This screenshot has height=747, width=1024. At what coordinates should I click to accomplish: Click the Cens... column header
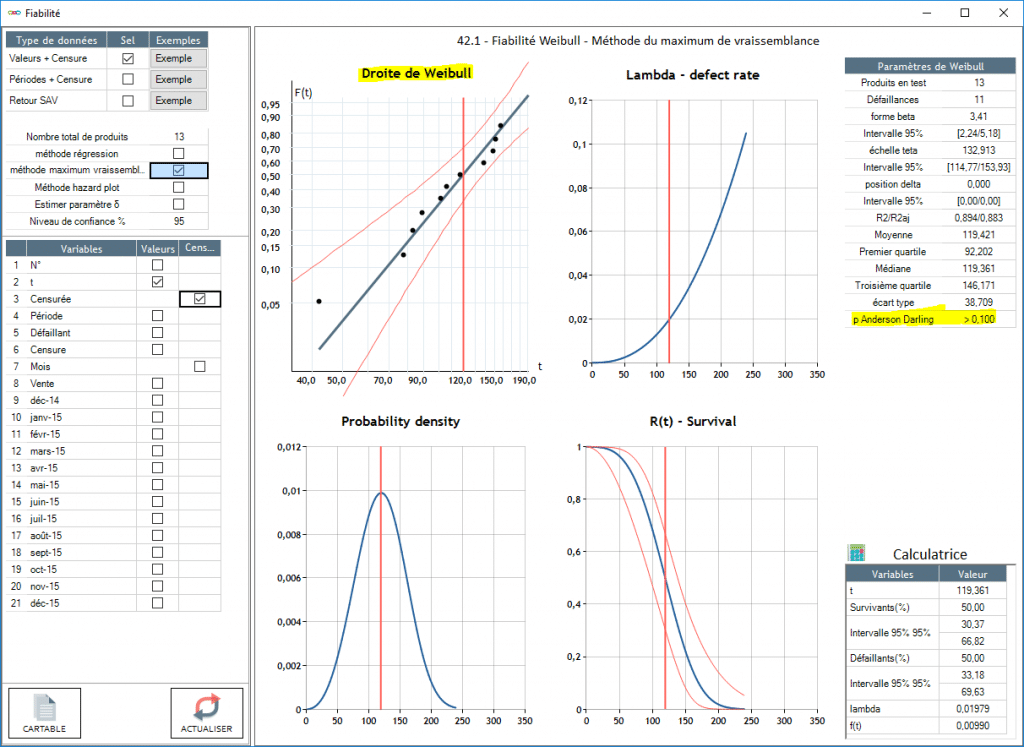(200, 249)
